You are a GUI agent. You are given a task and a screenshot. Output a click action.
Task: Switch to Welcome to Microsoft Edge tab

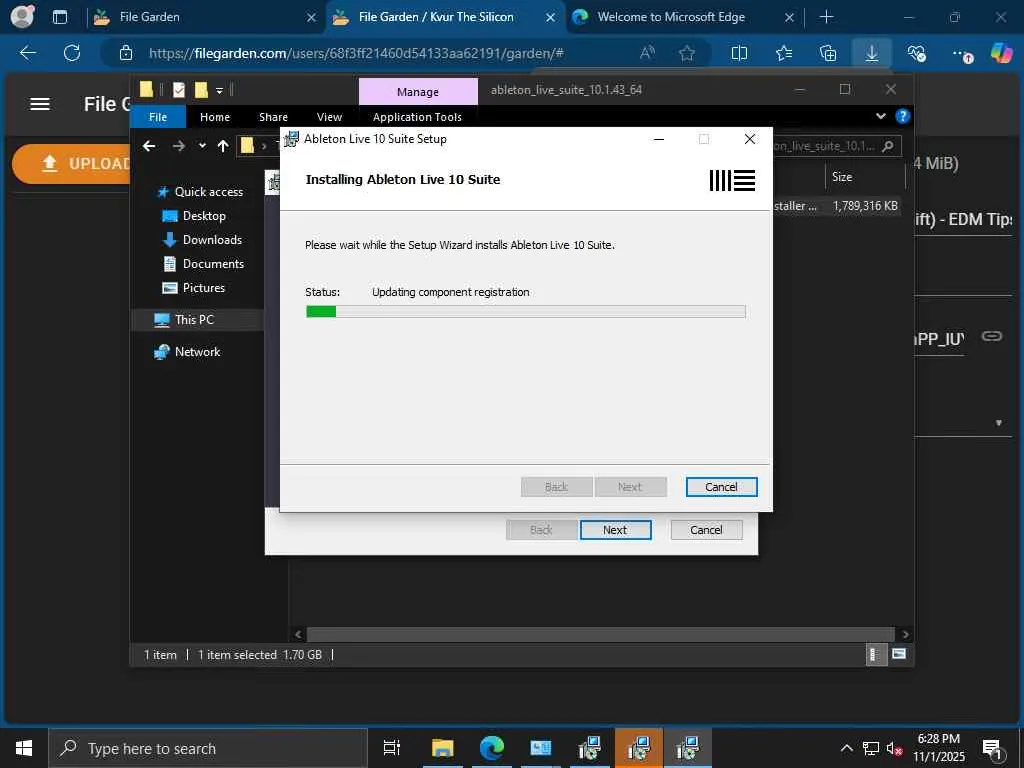click(682, 17)
